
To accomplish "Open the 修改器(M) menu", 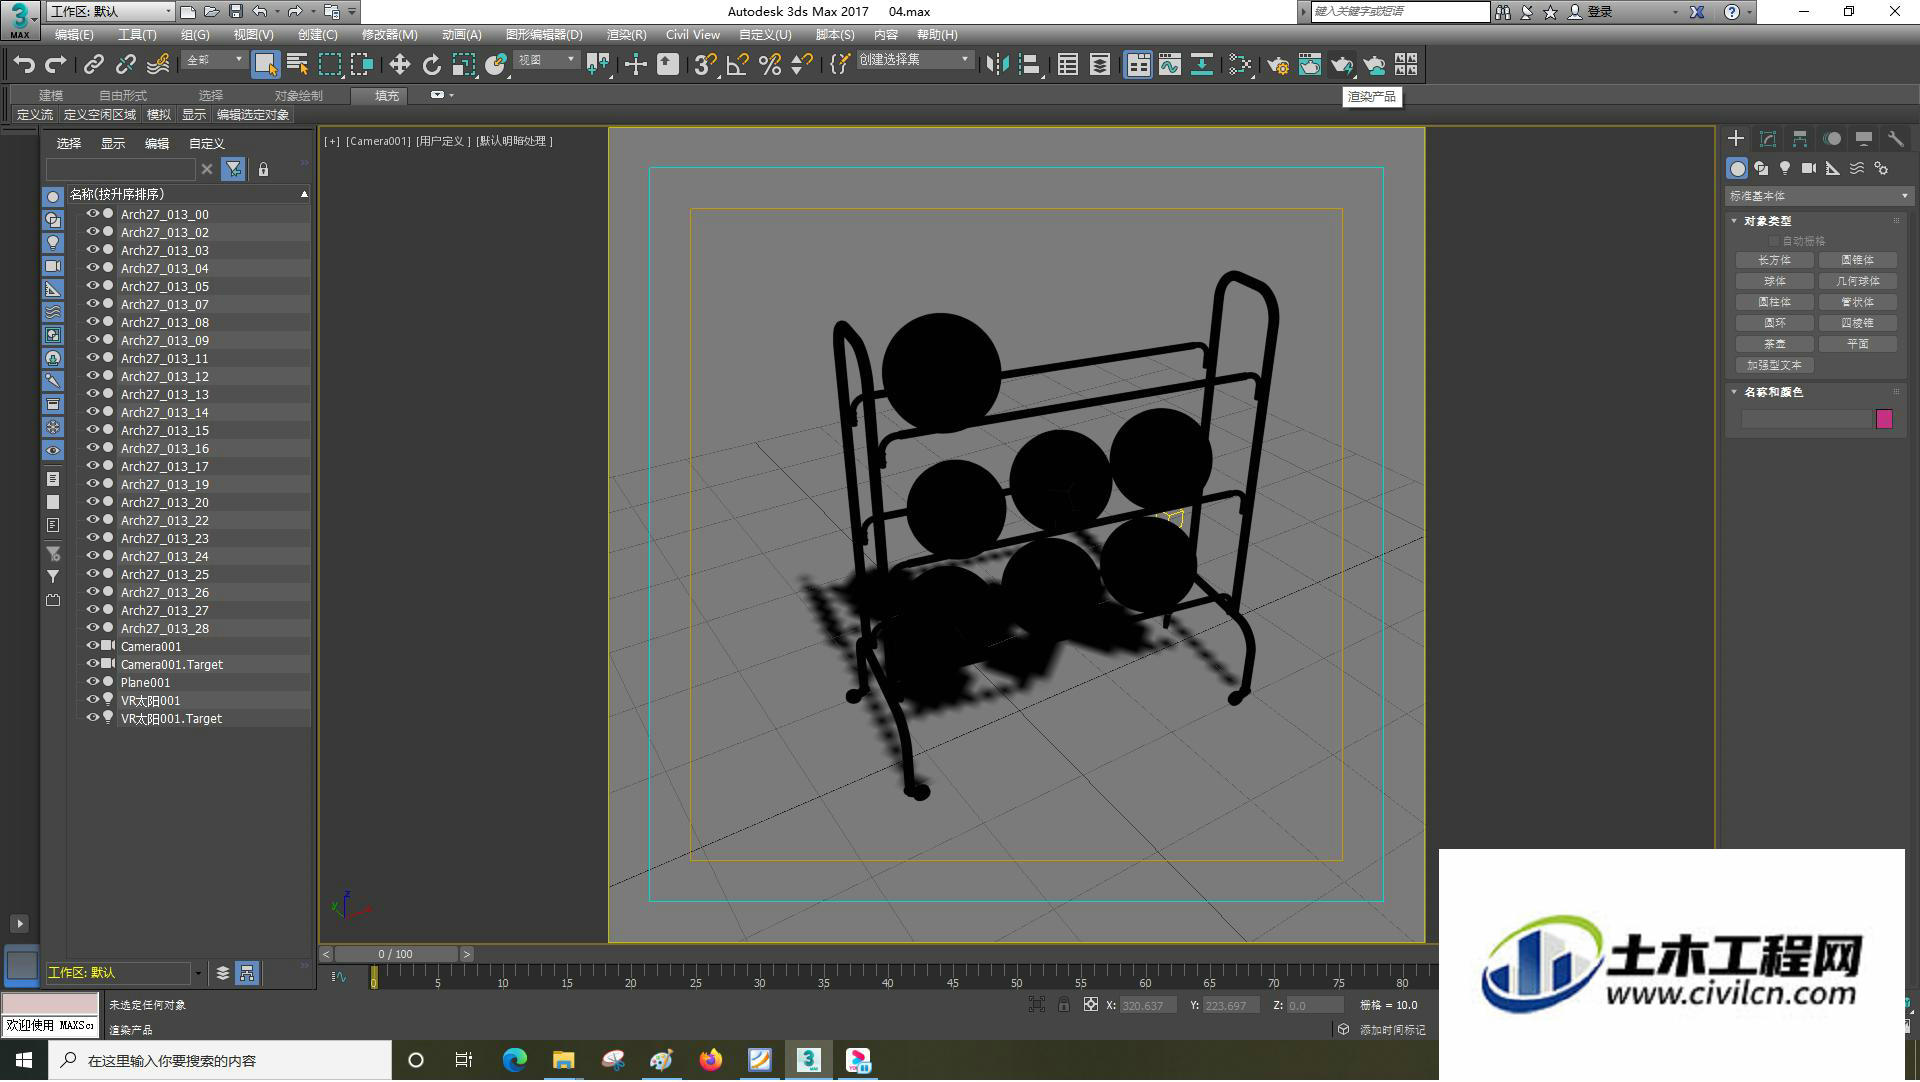I will [389, 34].
